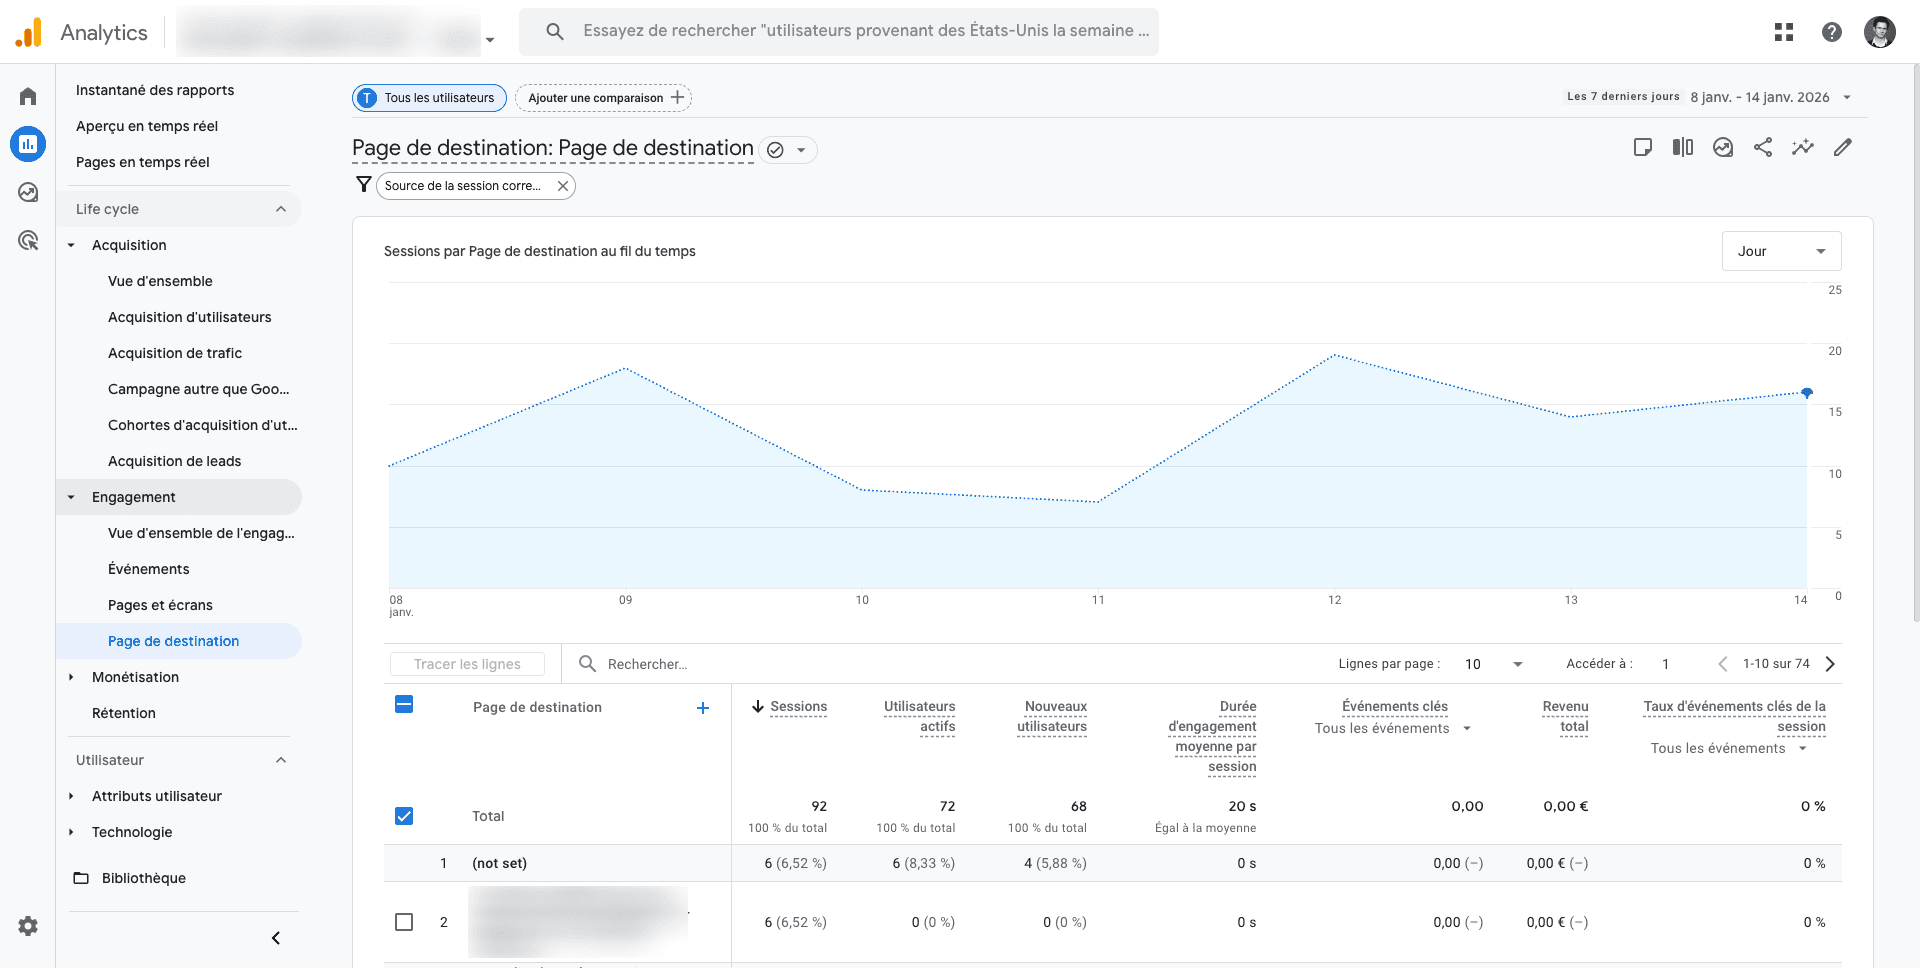Open the Jour granularity dropdown
The image size is (1920, 968).
[x=1781, y=250]
